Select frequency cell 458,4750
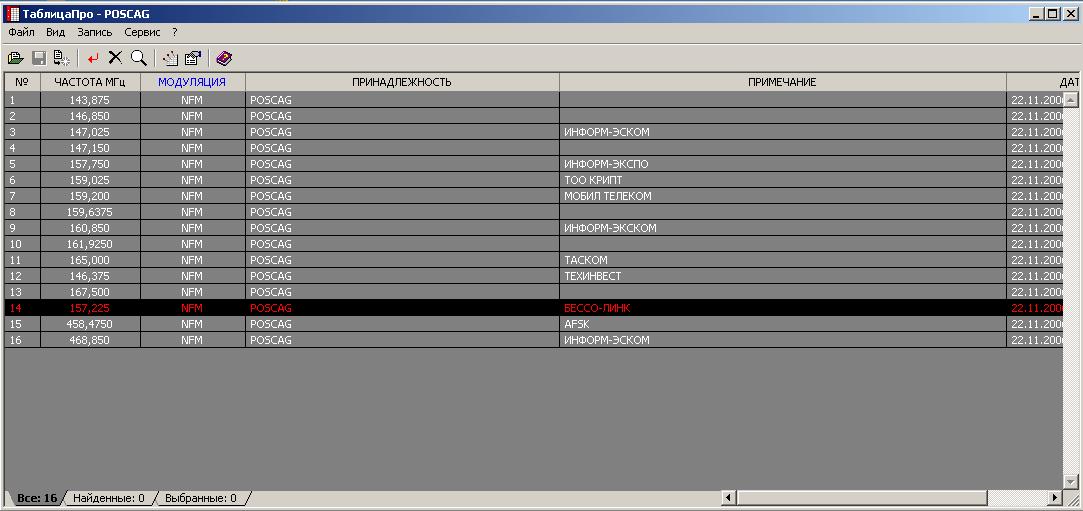1083x511 pixels. coord(90,324)
